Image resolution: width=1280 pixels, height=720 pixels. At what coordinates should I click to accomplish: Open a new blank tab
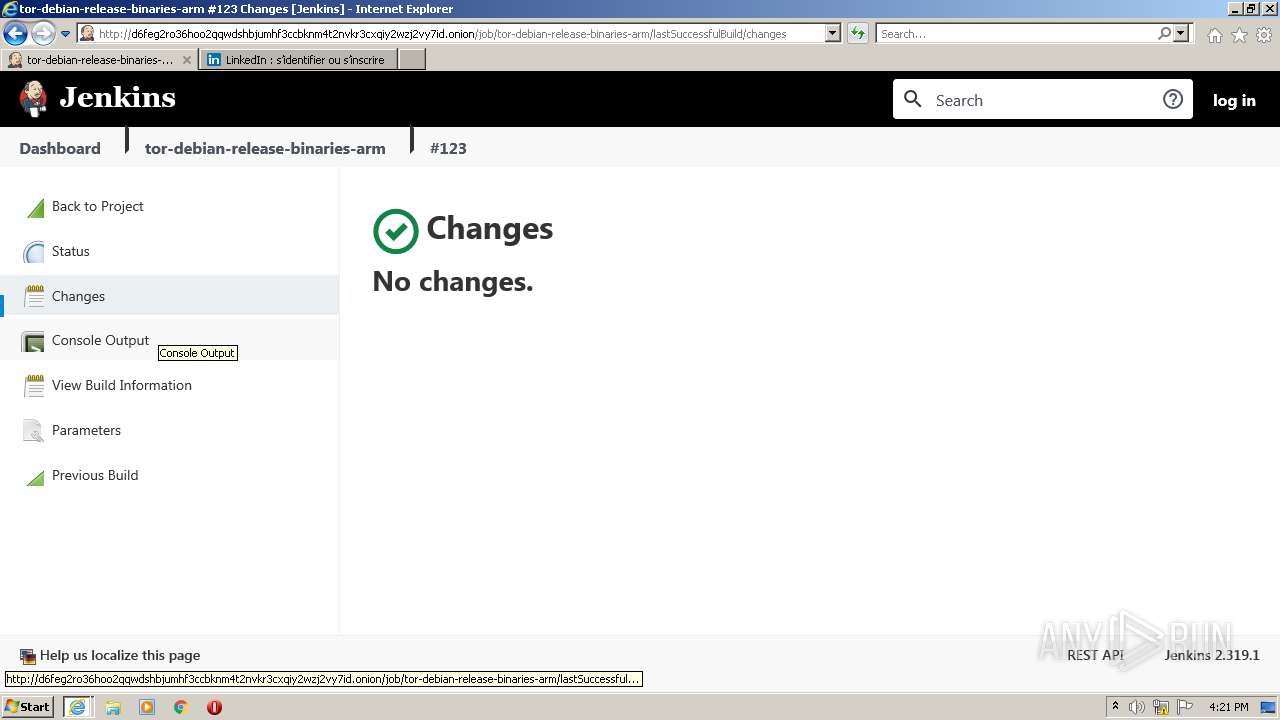coord(412,60)
